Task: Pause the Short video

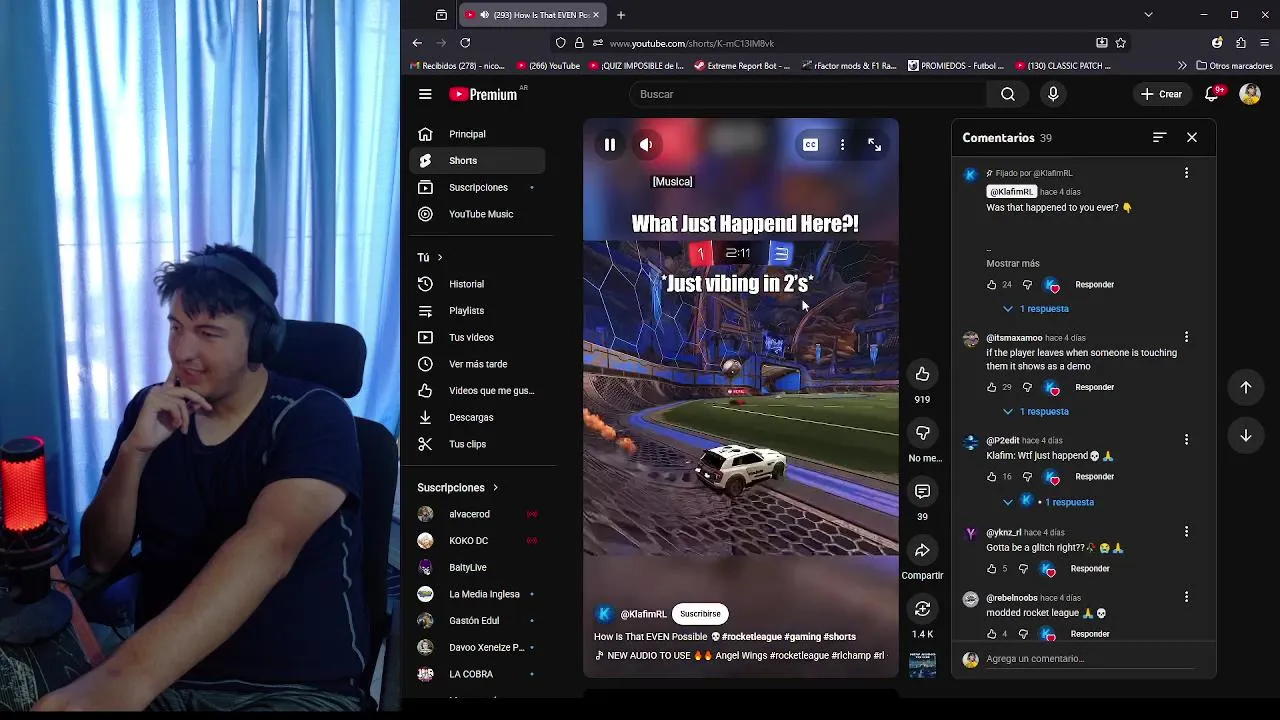Action: [x=610, y=145]
